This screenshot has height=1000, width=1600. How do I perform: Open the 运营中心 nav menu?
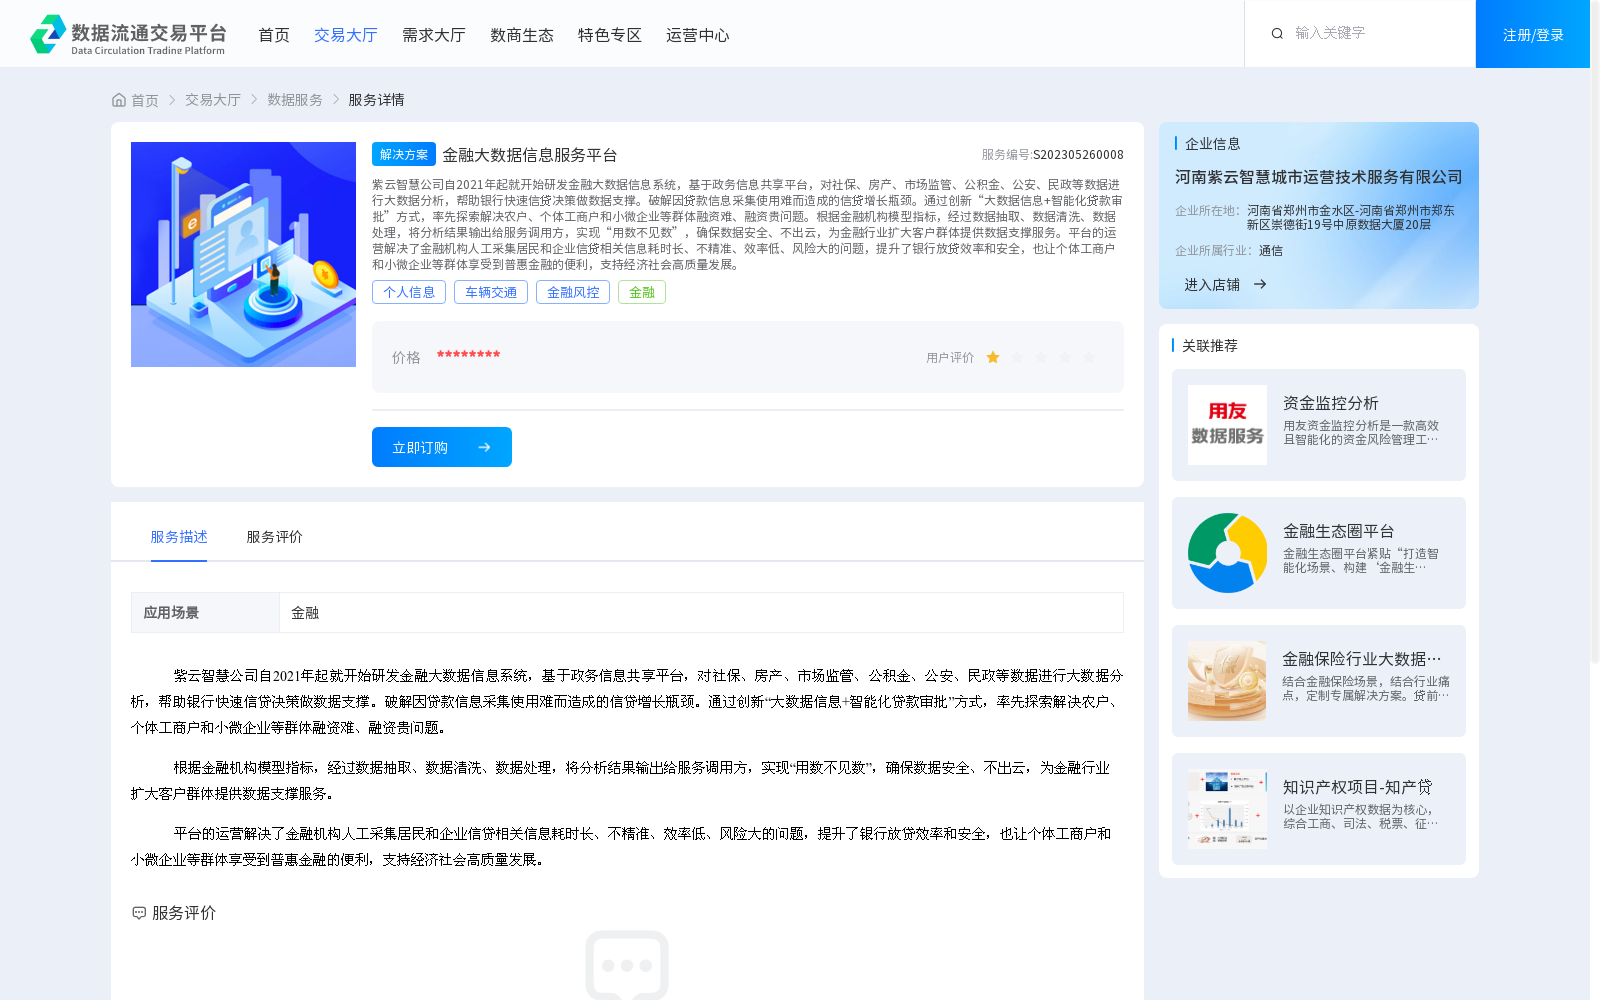coord(698,35)
